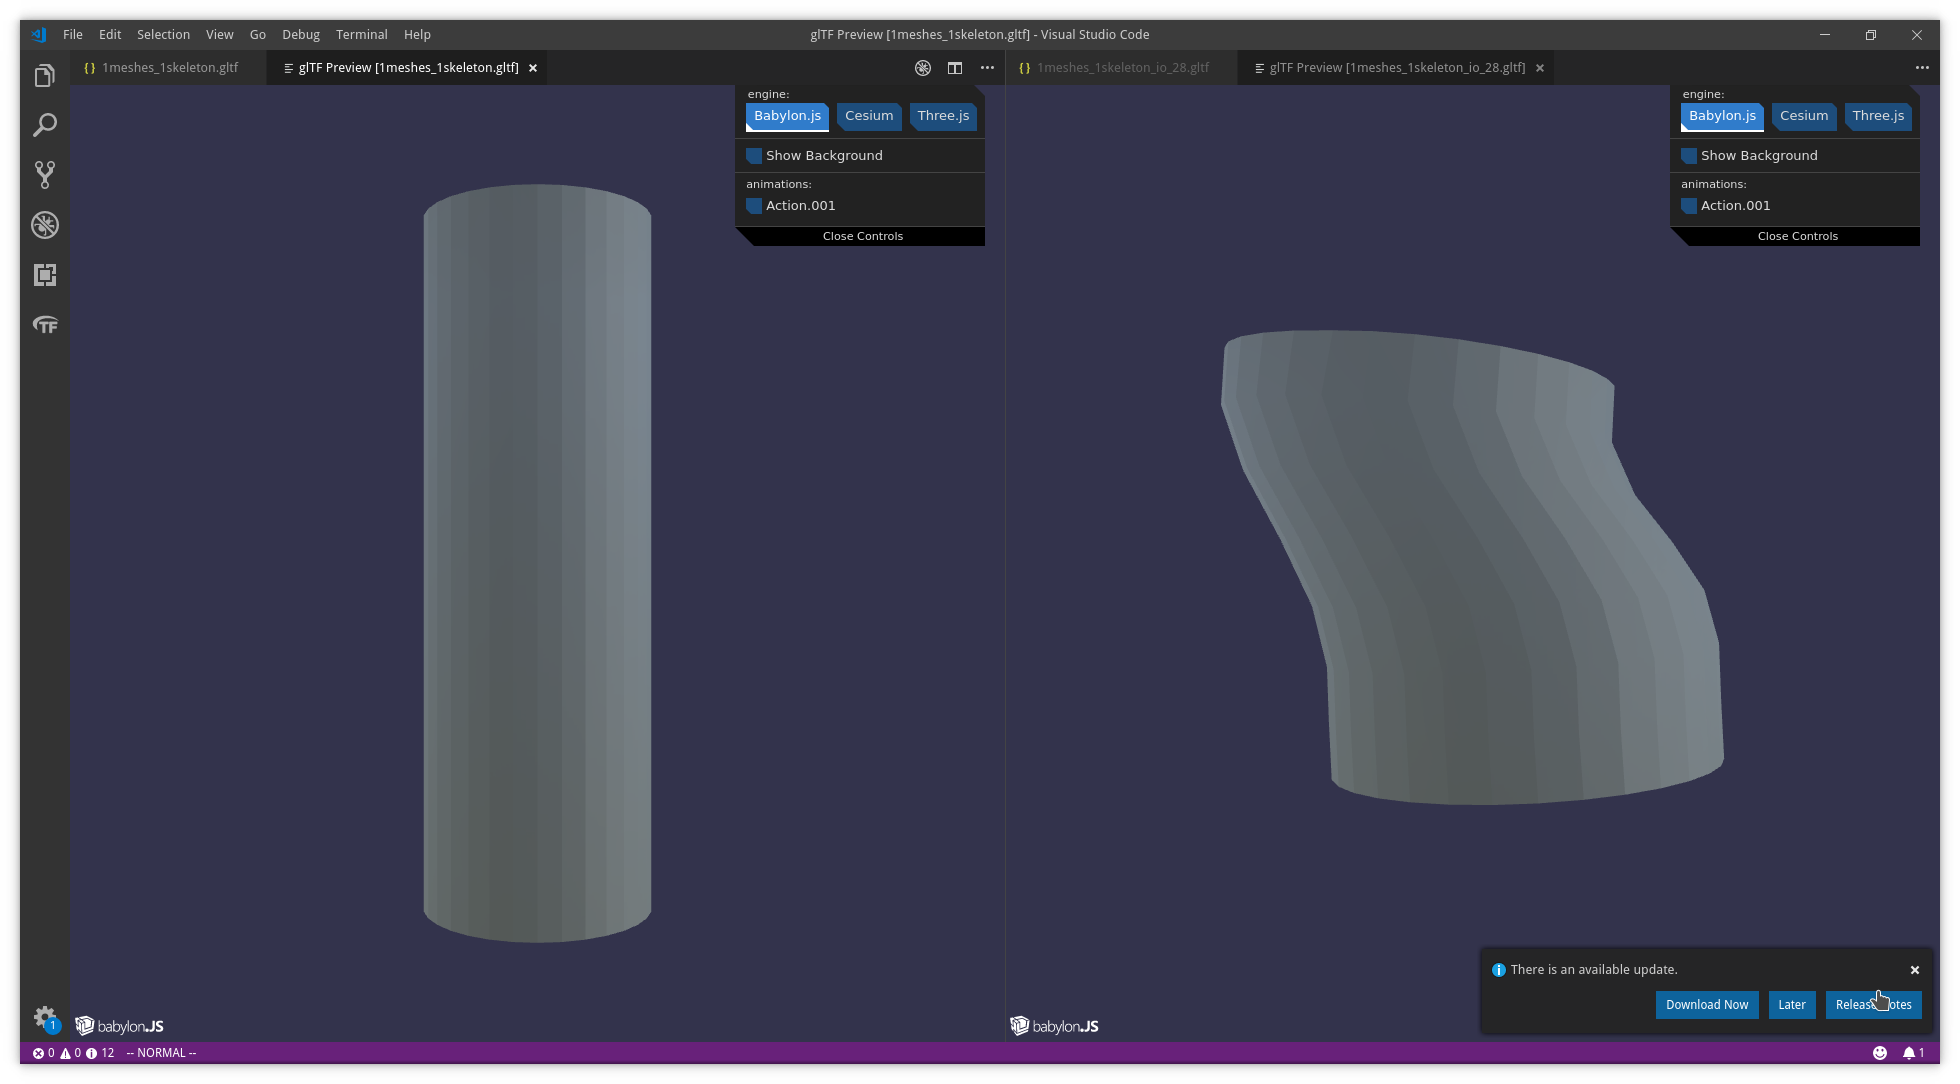Toggle the Action.001 animation checkbox on the right

tap(1688, 205)
